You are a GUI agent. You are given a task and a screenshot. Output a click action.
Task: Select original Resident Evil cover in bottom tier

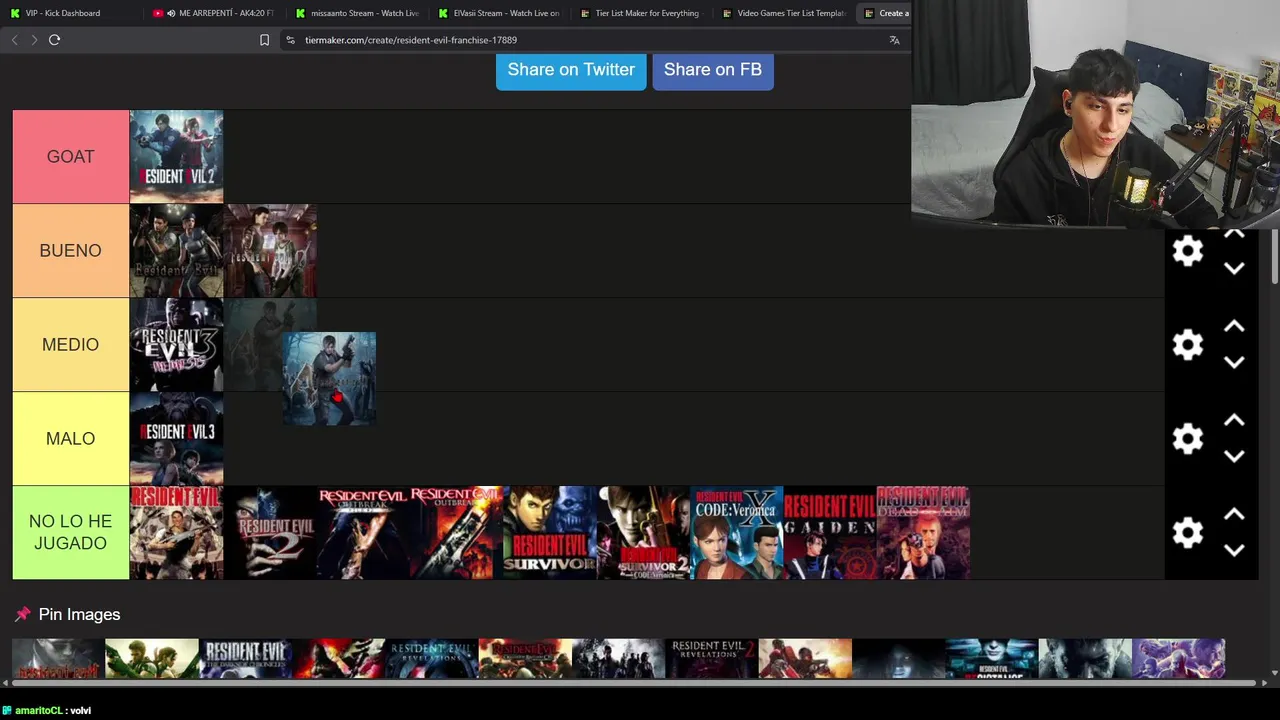click(176, 533)
